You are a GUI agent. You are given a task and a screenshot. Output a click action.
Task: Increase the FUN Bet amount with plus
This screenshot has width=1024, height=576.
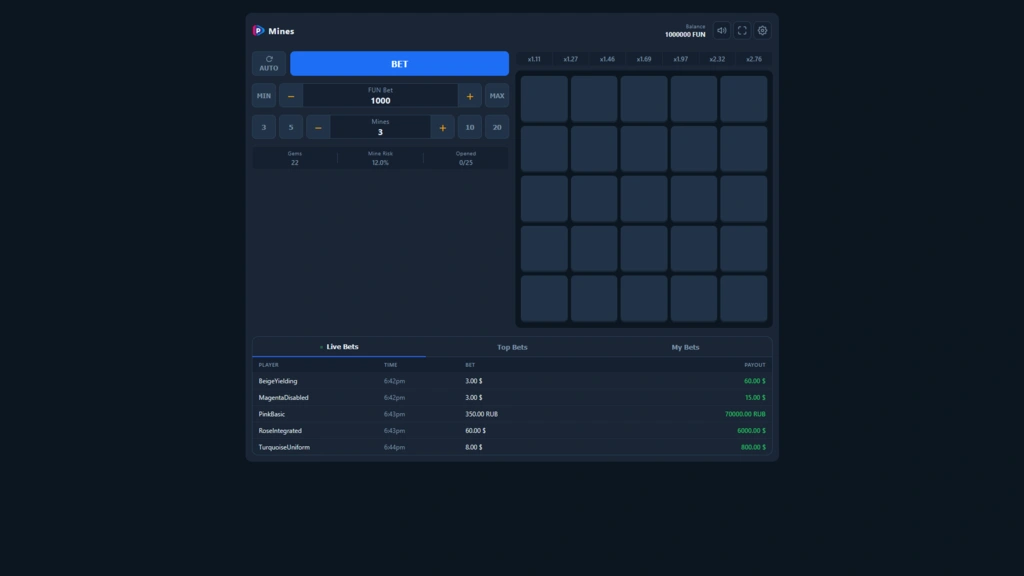pos(470,96)
